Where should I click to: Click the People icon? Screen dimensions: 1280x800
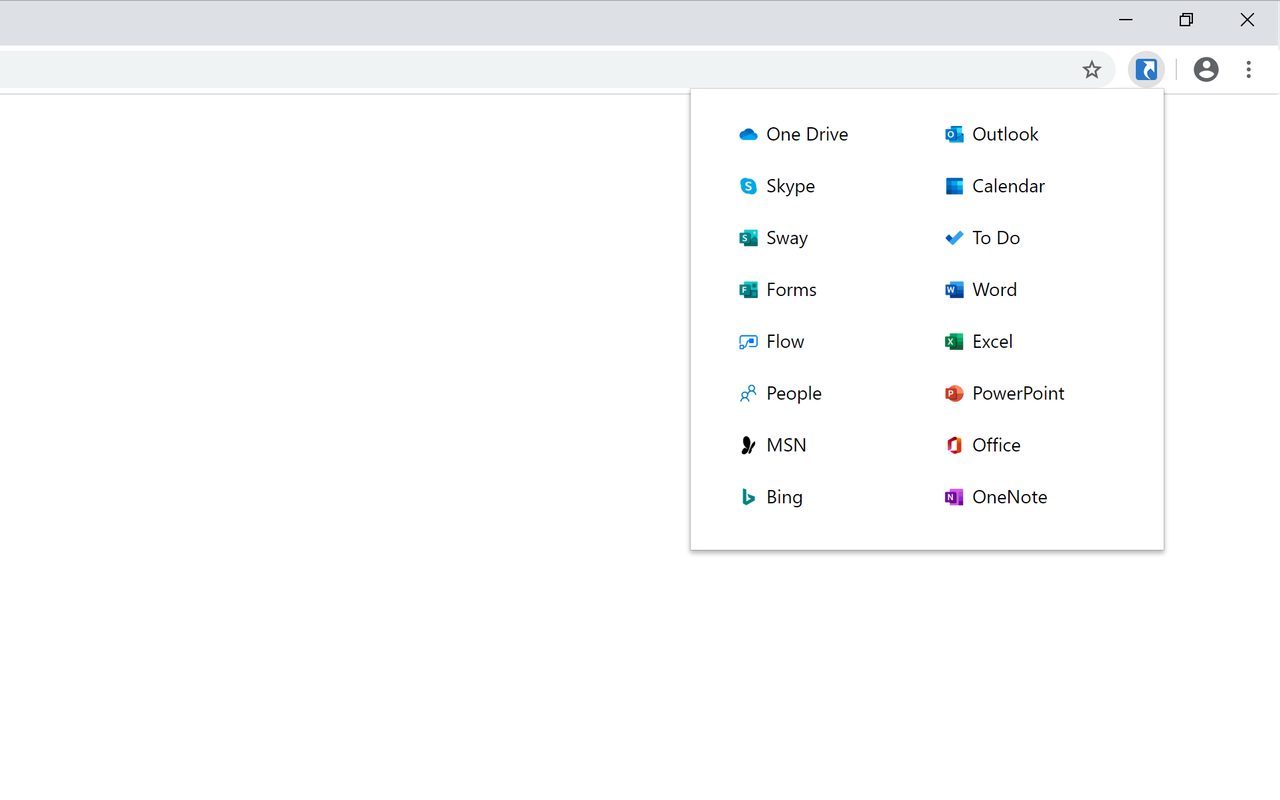[748, 394]
